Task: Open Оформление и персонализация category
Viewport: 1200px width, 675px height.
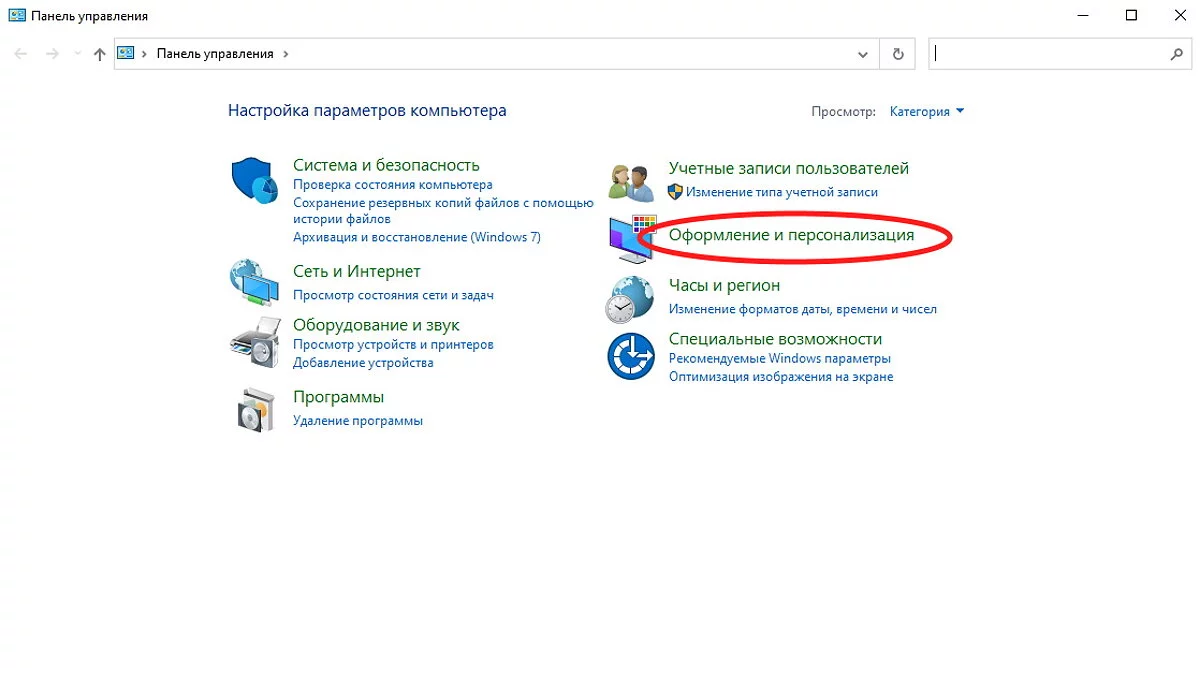Action: coord(791,235)
